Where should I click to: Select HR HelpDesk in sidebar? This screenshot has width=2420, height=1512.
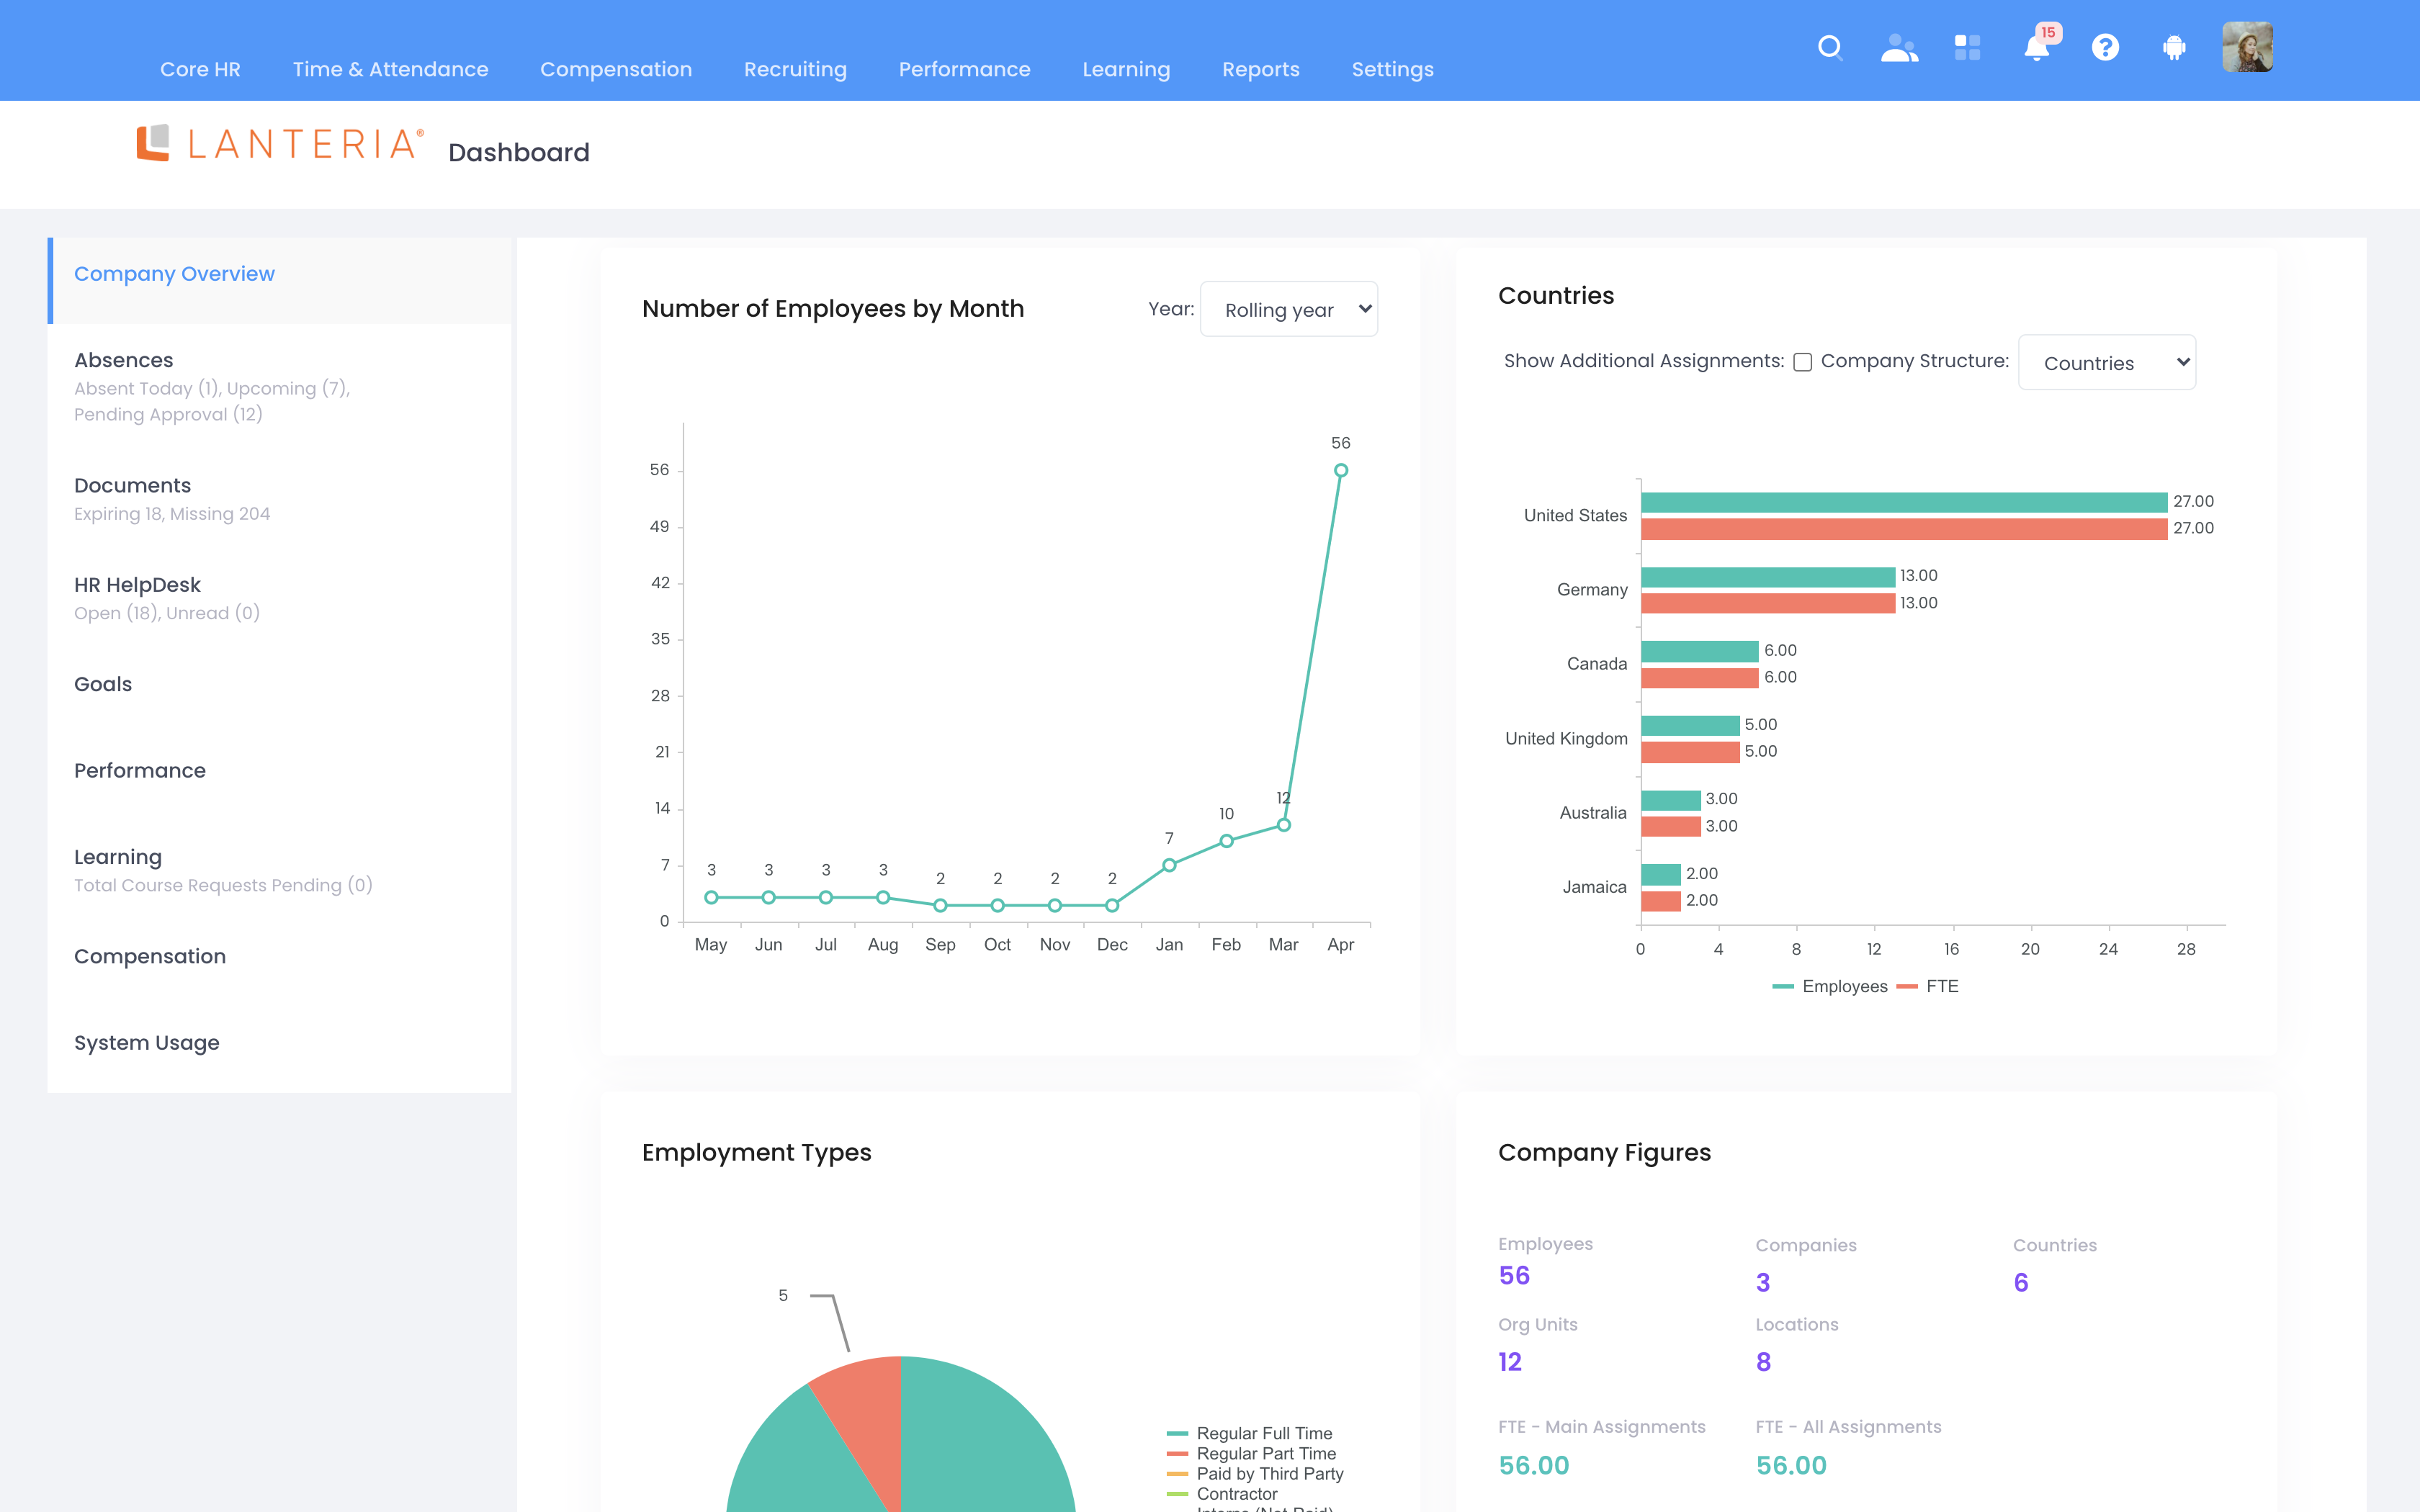pyautogui.click(x=280, y=598)
